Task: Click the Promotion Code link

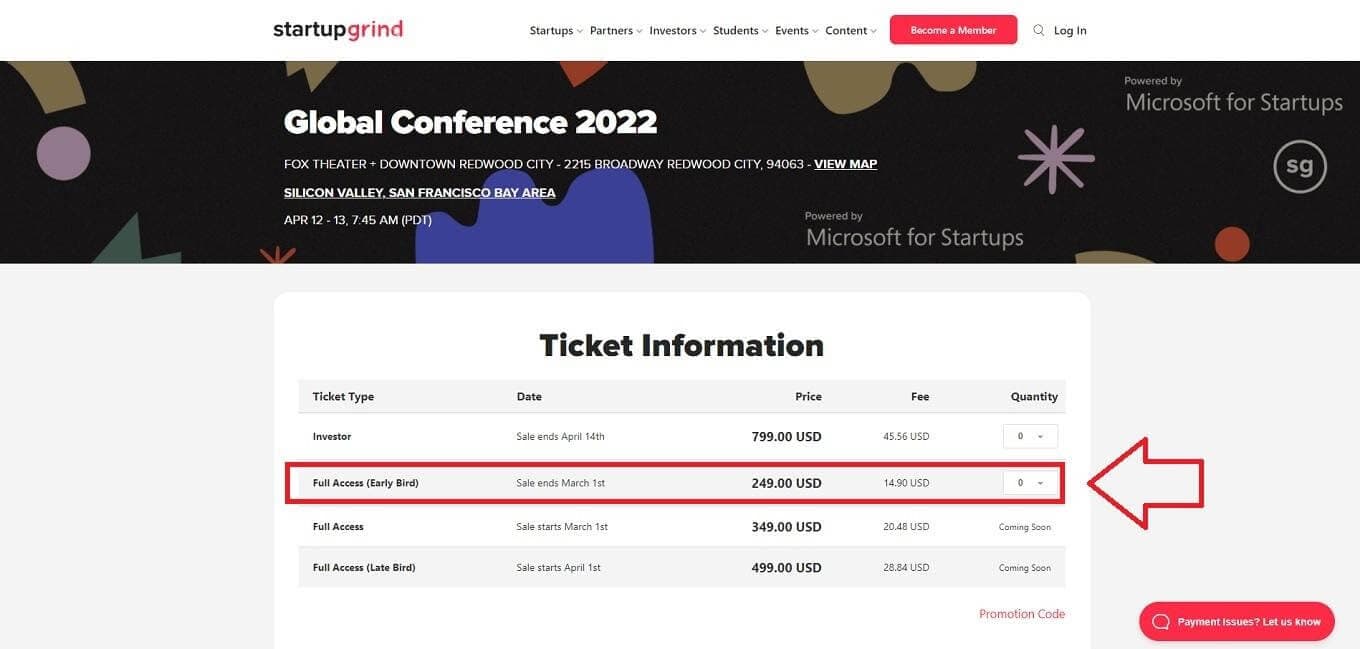Action: (x=1022, y=613)
